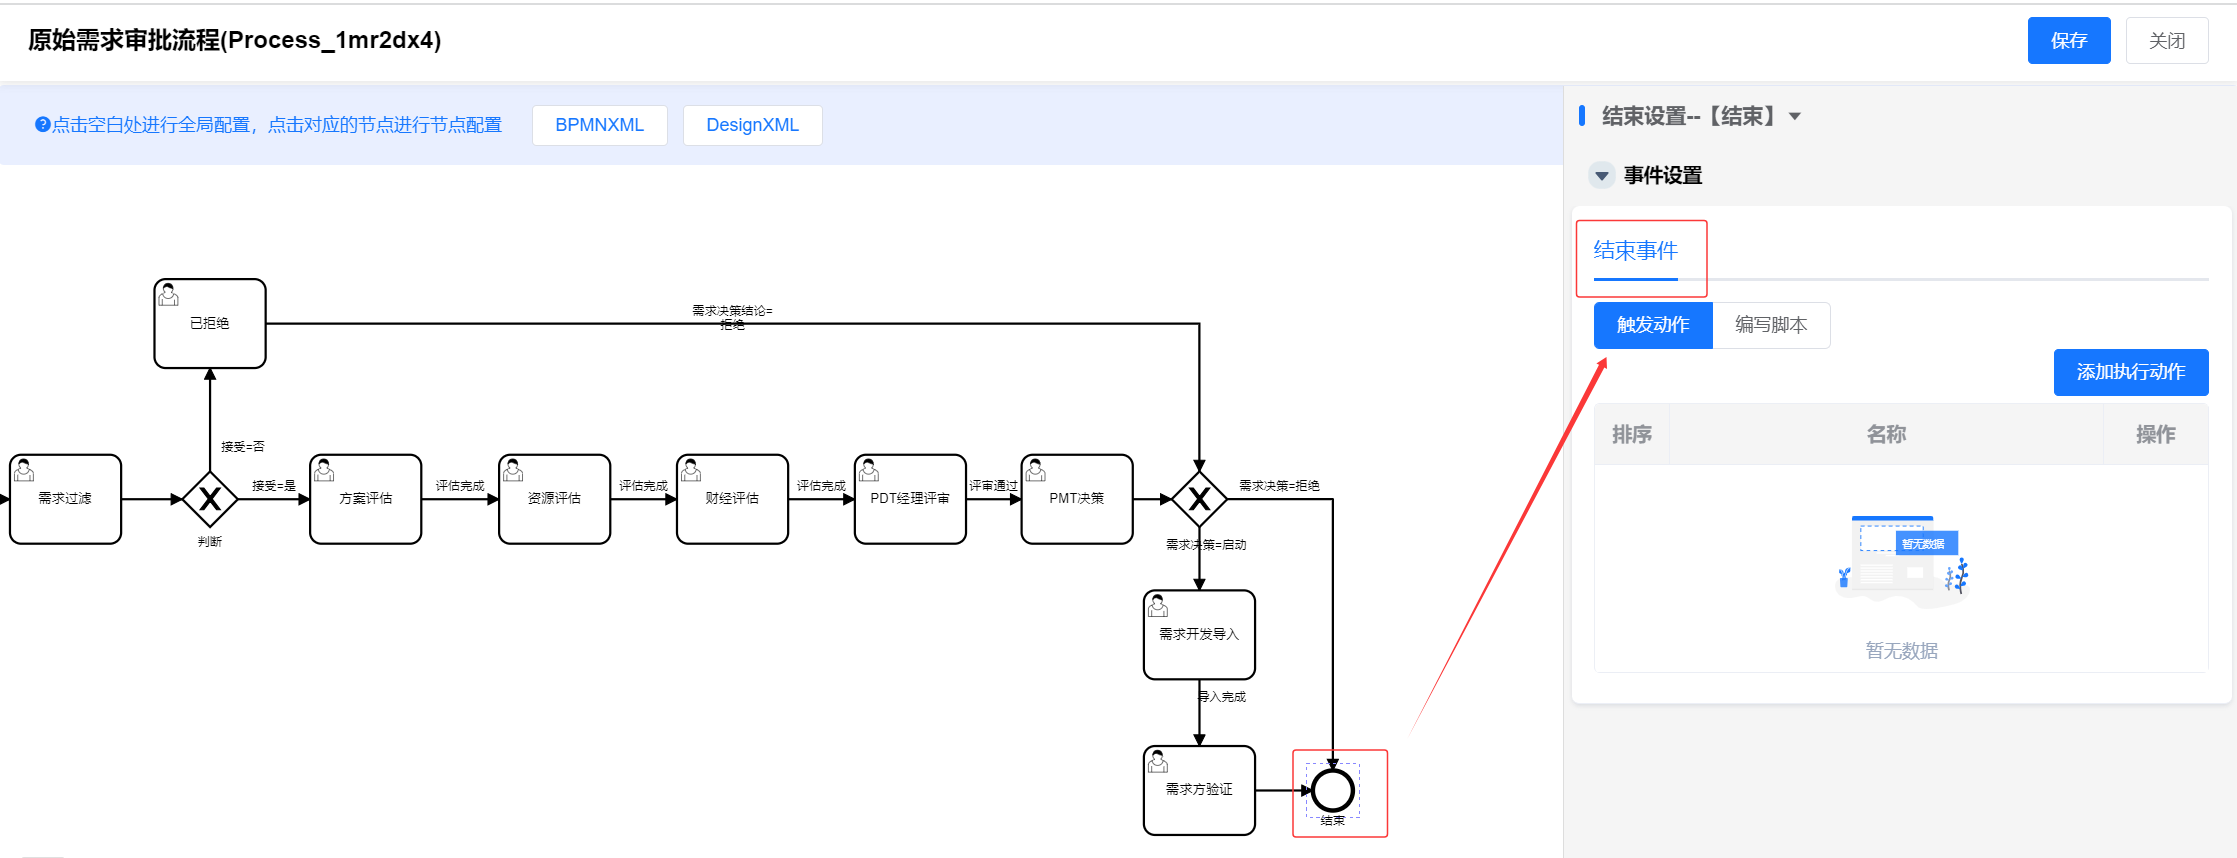This screenshot has height=858, width=2237.
Task: Collapse the 事件设置 section
Action: (1601, 176)
